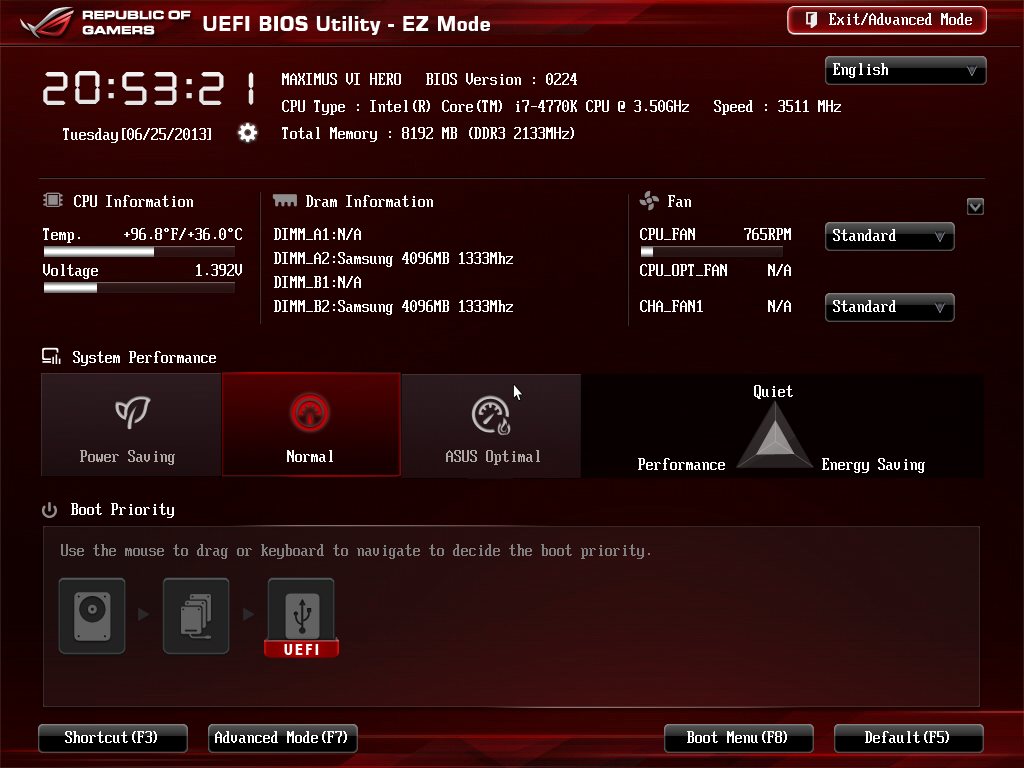
Task: Click the CPU Type i7-4770K text
Action: (x=485, y=106)
